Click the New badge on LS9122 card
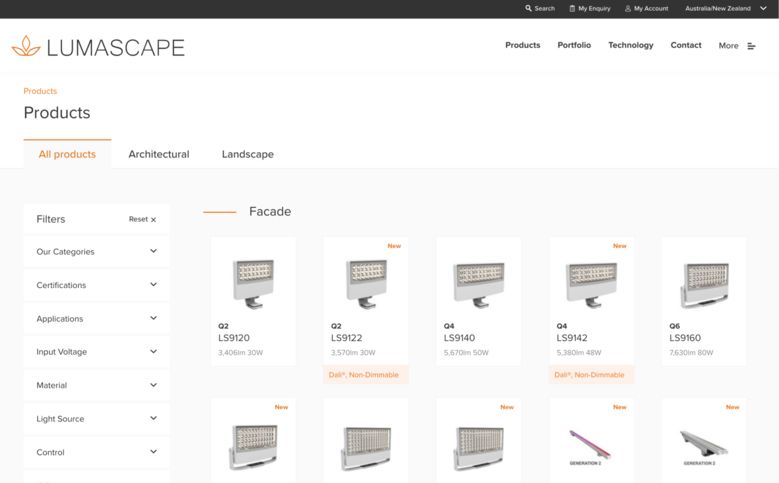Viewport: 779px width, 483px height. [394, 246]
